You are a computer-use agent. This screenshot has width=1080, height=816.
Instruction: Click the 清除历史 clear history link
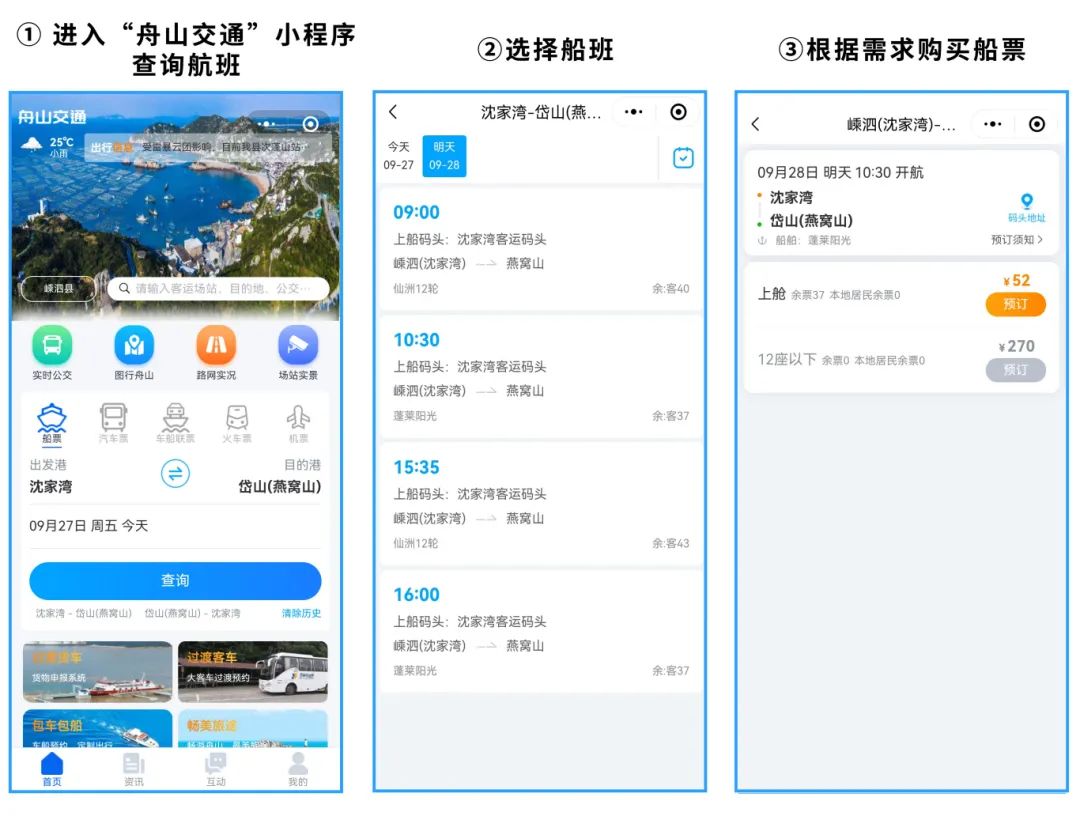[x=301, y=613]
